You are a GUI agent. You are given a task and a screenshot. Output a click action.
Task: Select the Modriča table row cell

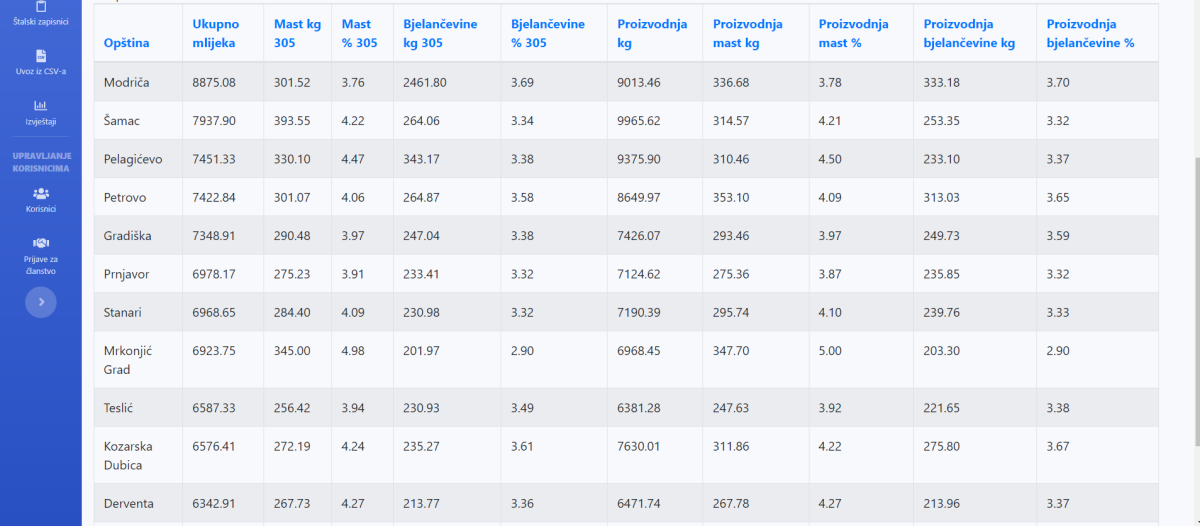tap(127, 82)
